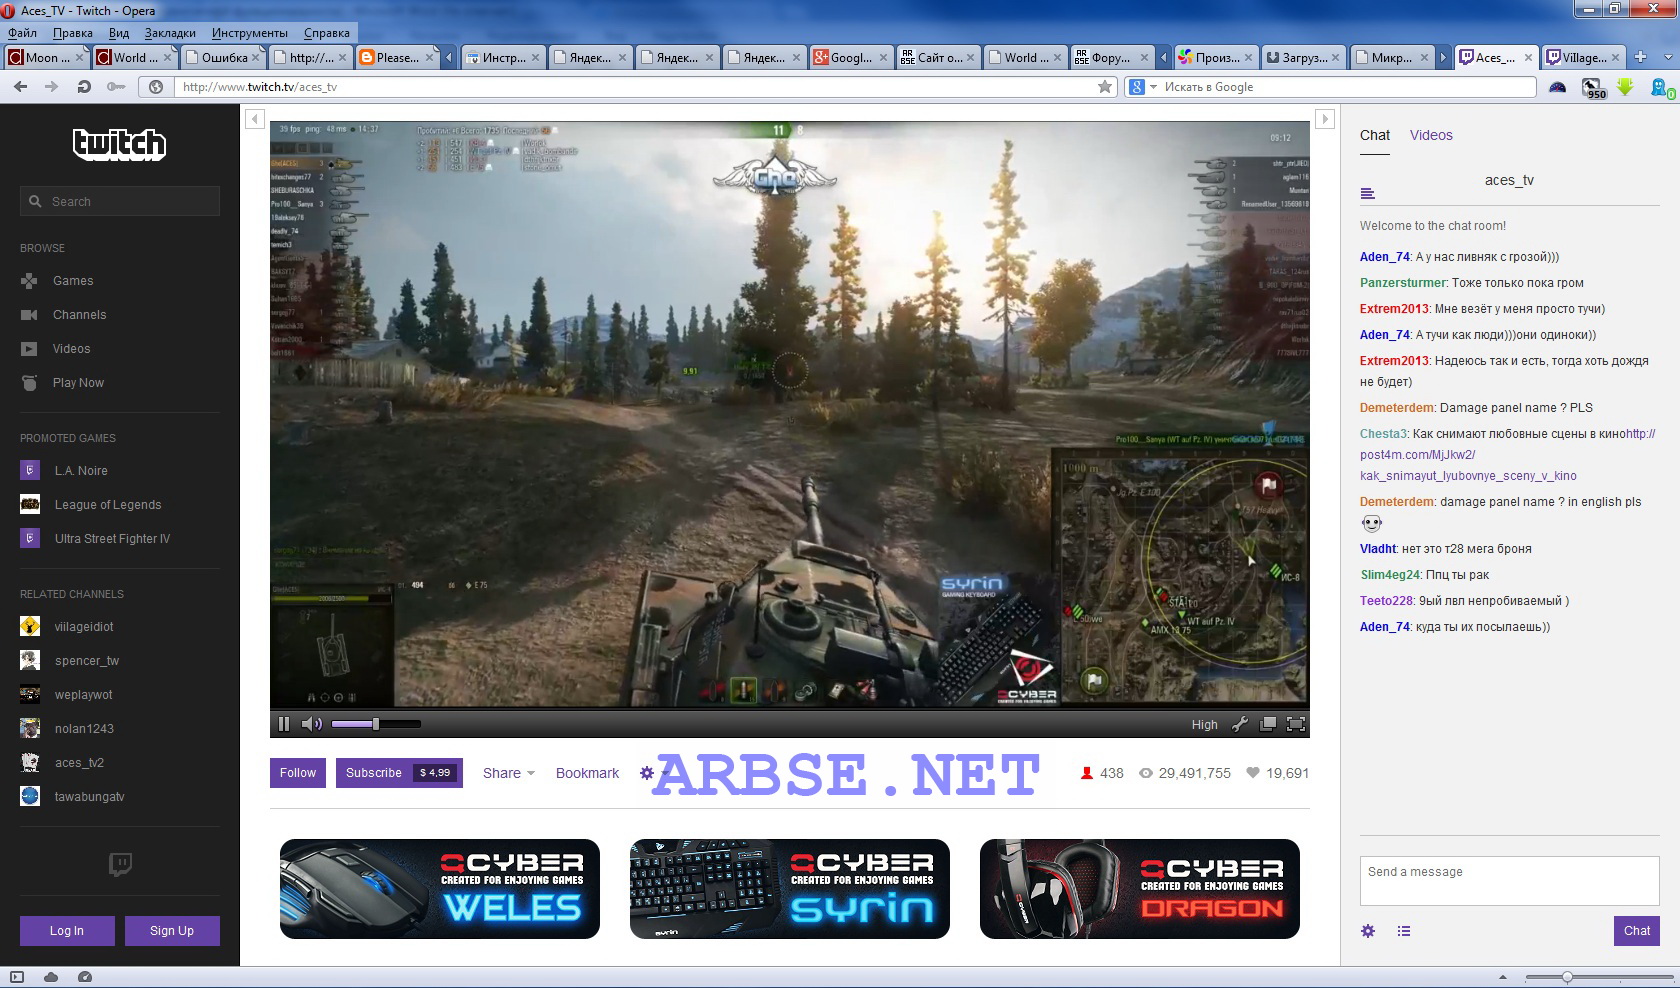Click the Sign Up button

click(x=172, y=931)
